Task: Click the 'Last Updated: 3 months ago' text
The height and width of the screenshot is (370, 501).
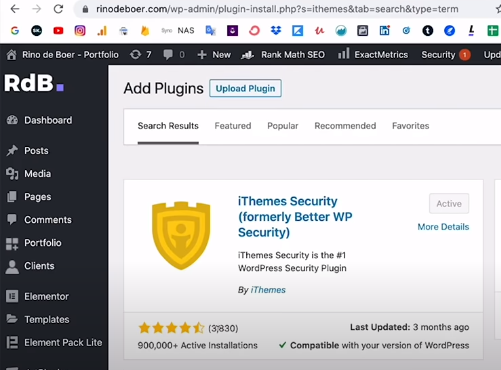Action: [x=409, y=327]
